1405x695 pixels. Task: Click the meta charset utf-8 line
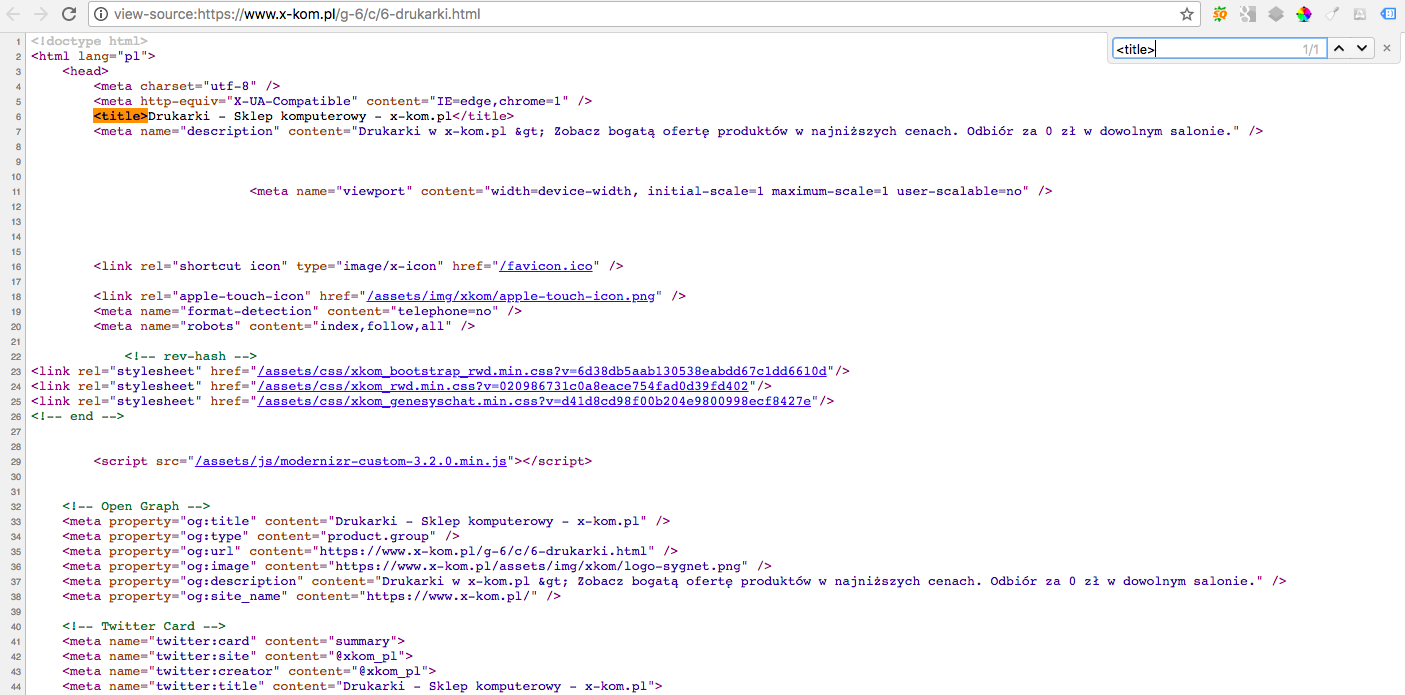tap(186, 86)
